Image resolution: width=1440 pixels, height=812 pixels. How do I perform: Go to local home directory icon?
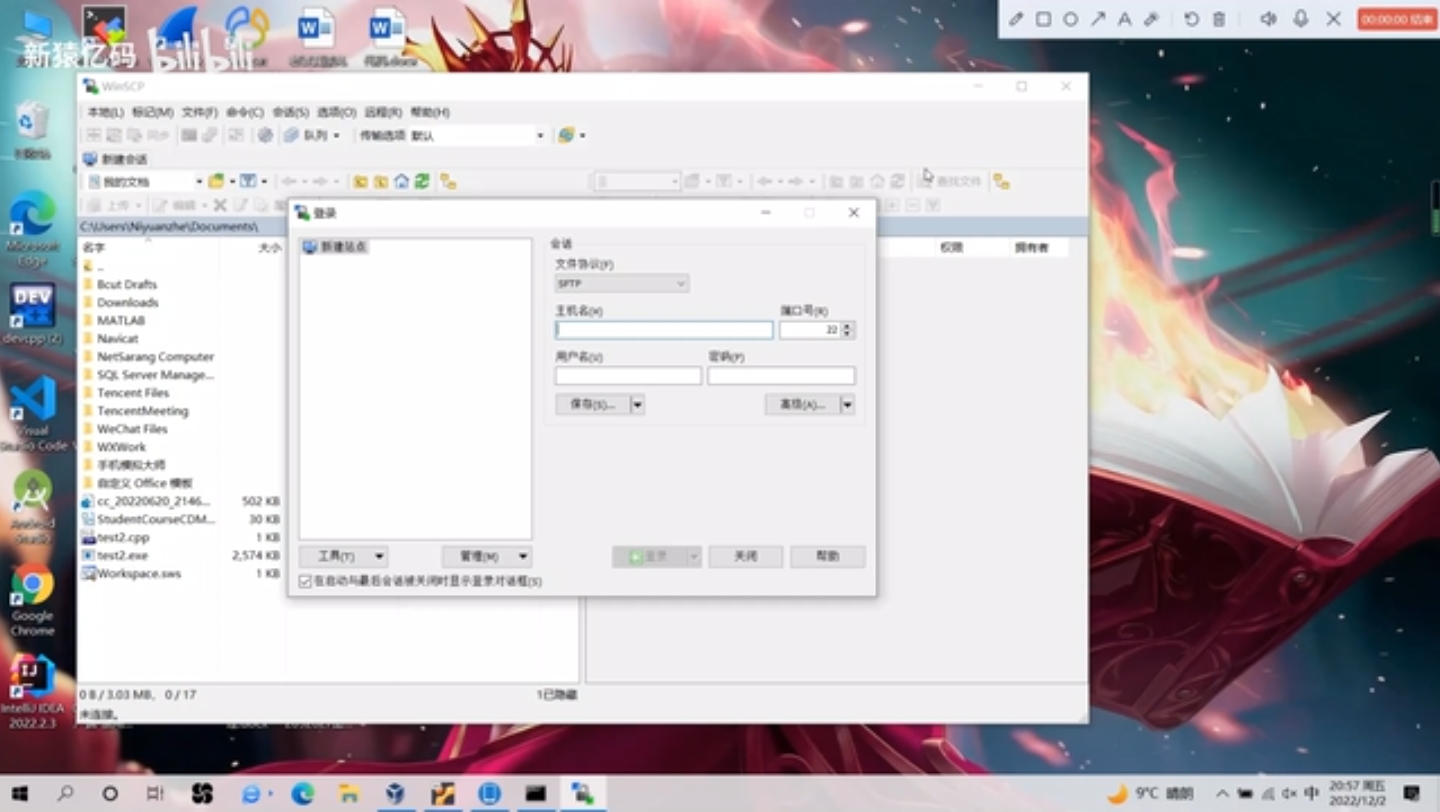tap(403, 181)
